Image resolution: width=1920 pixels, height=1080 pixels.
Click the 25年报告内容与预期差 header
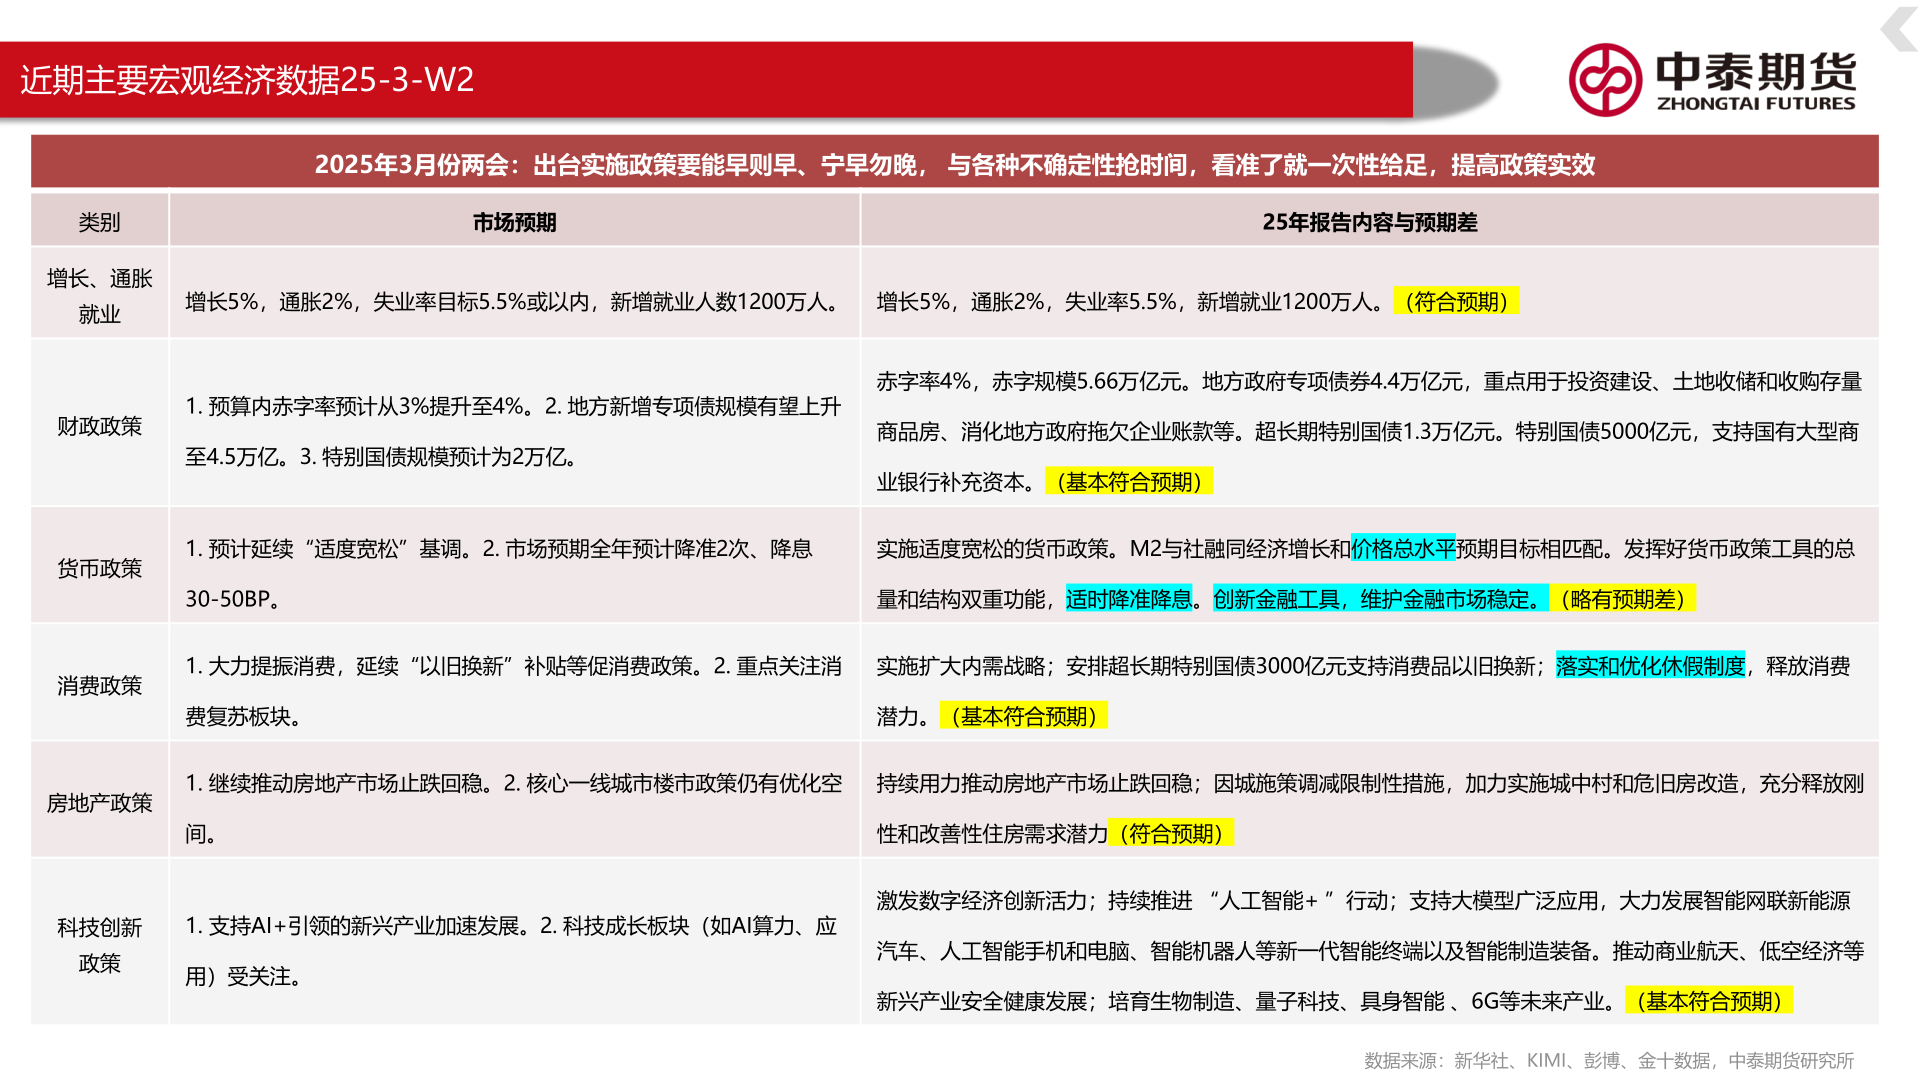point(1373,221)
